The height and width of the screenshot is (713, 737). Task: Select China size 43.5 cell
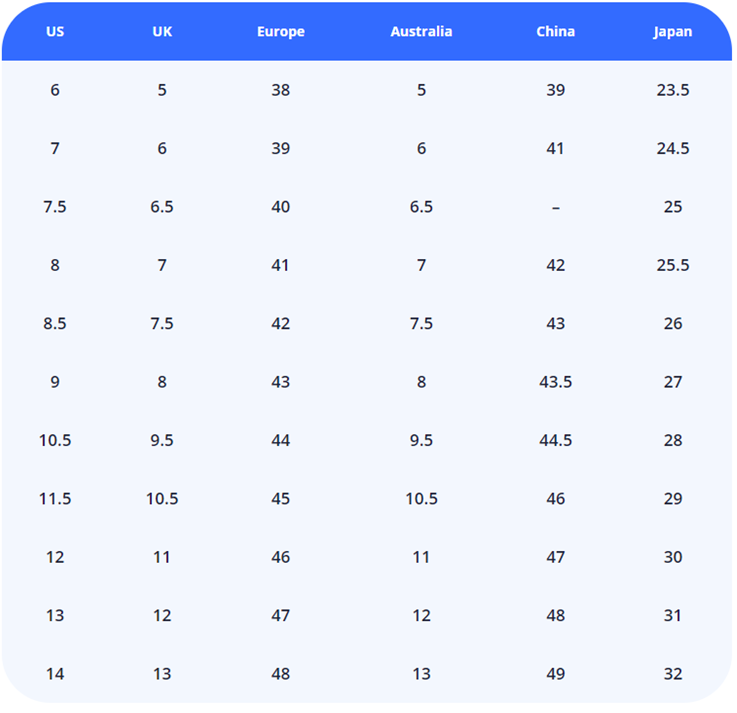555,382
